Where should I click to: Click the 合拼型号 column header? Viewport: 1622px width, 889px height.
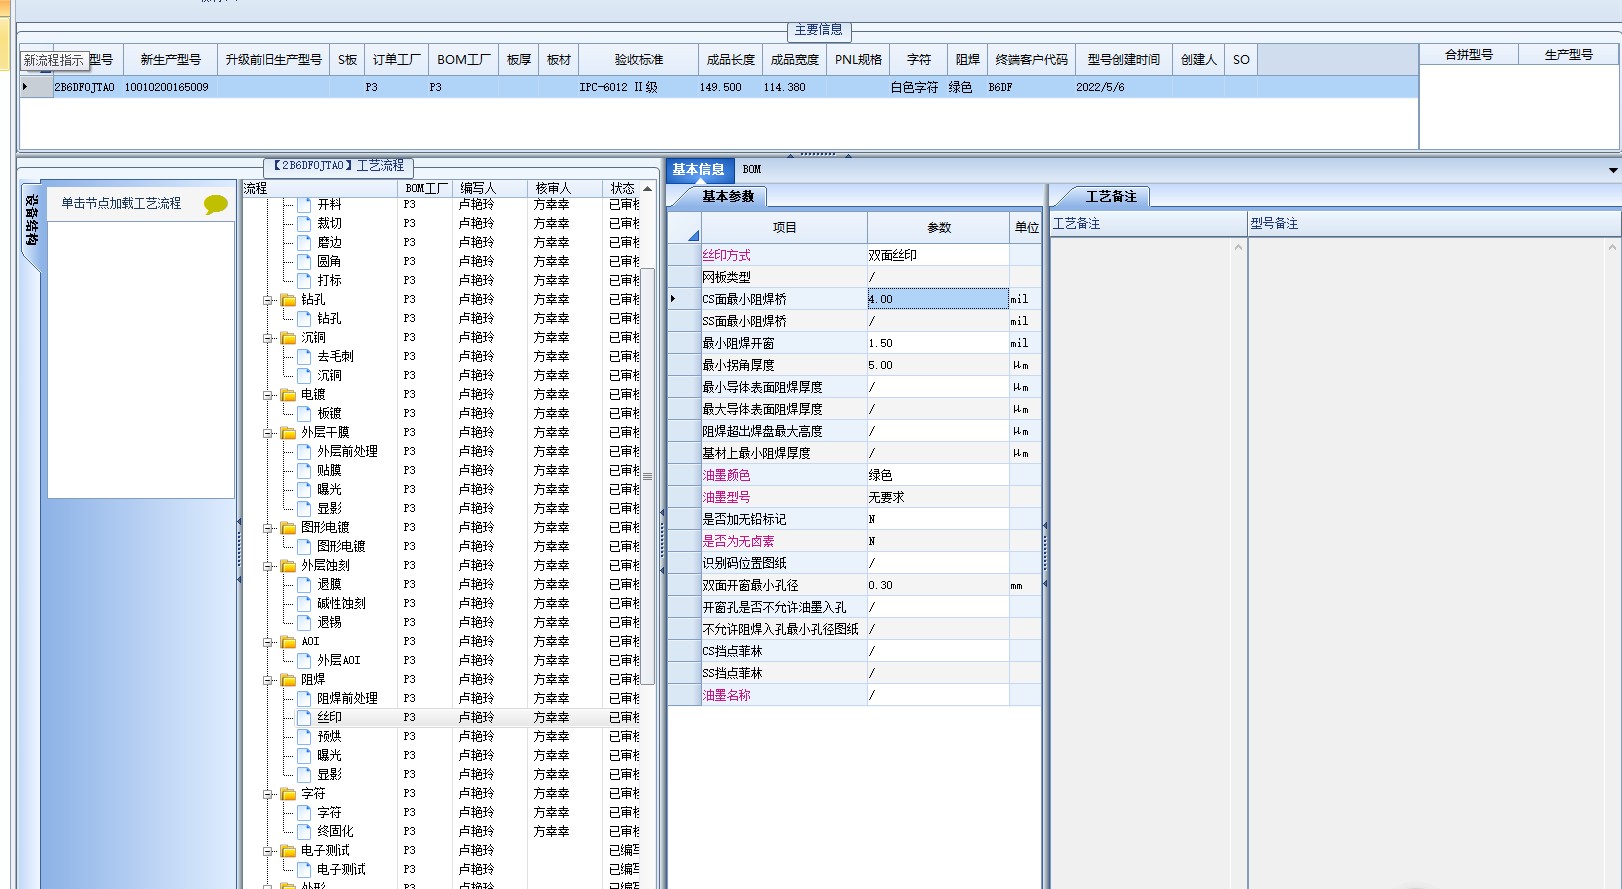coord(1468,55)
